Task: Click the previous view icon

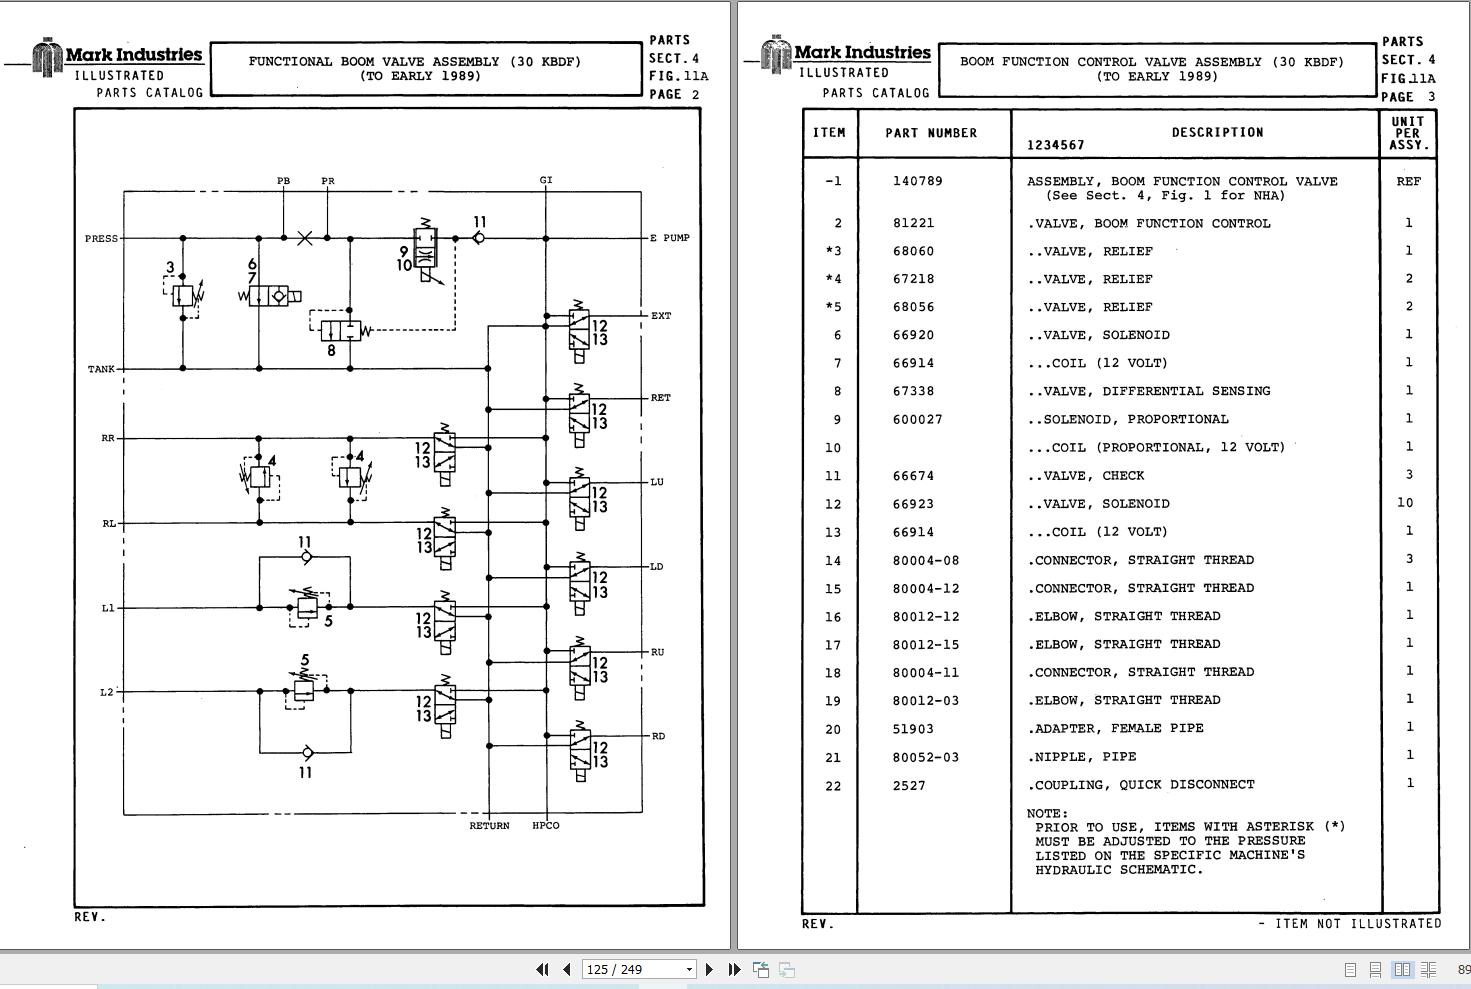Action: pos(761,969)
